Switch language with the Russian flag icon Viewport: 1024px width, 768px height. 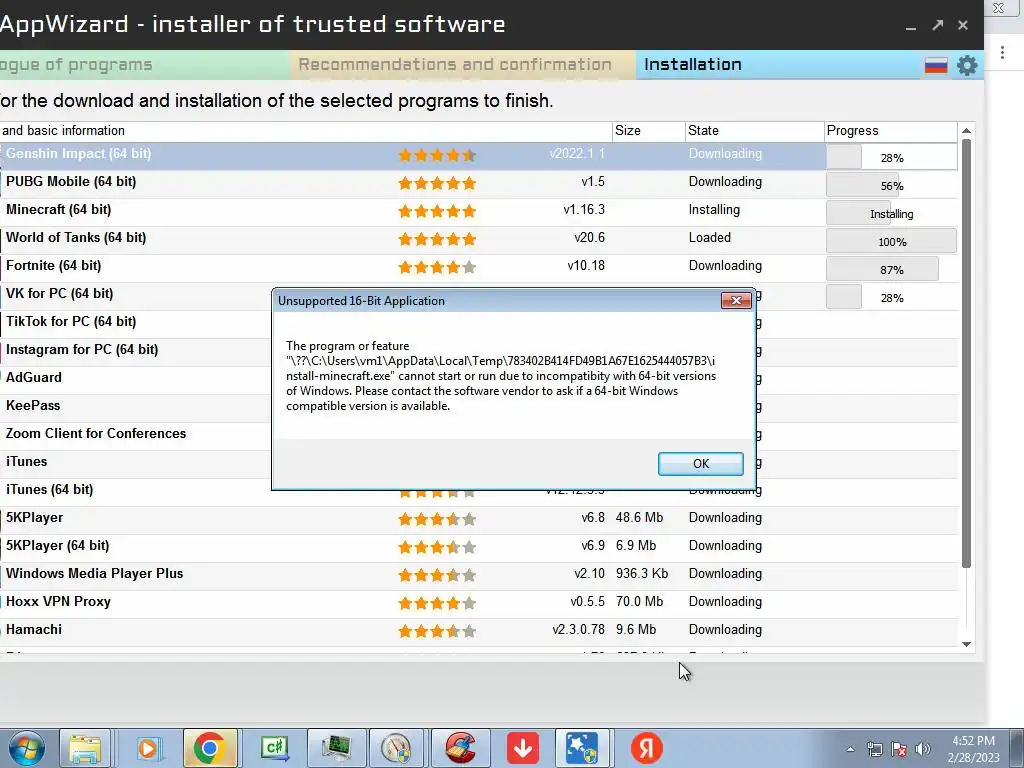936,65
